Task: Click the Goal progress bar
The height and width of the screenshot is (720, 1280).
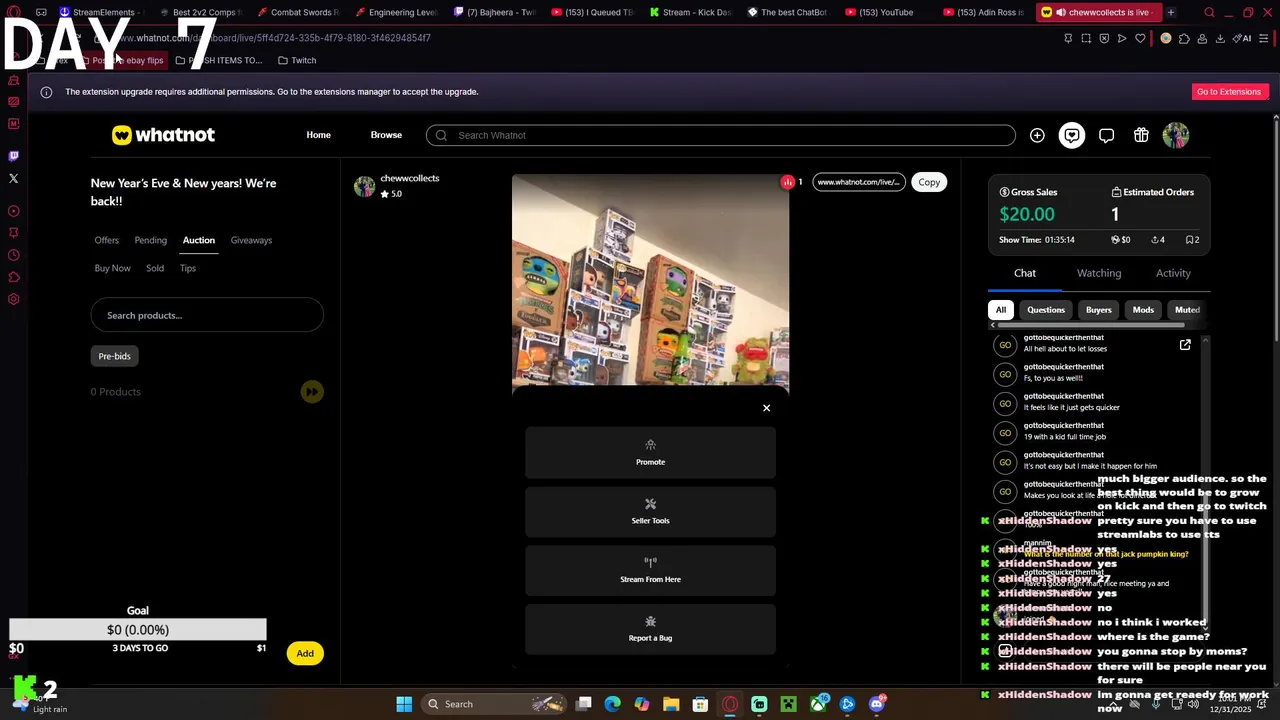Action: tap(138, 630)
